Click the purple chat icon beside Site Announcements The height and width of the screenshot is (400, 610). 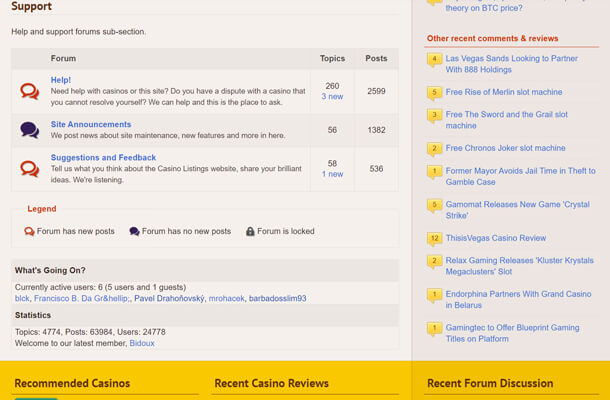[x=30, y=130]
